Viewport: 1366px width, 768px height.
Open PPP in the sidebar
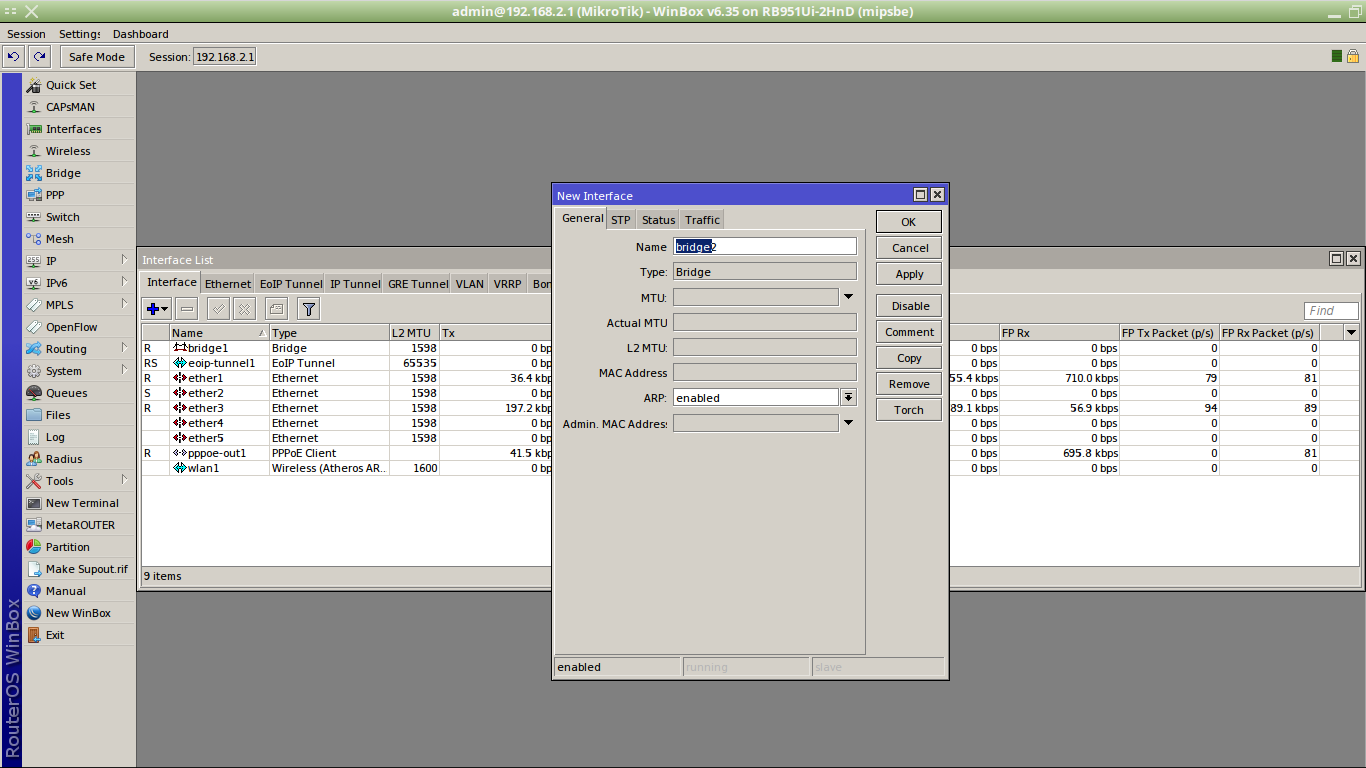[78, 195]
